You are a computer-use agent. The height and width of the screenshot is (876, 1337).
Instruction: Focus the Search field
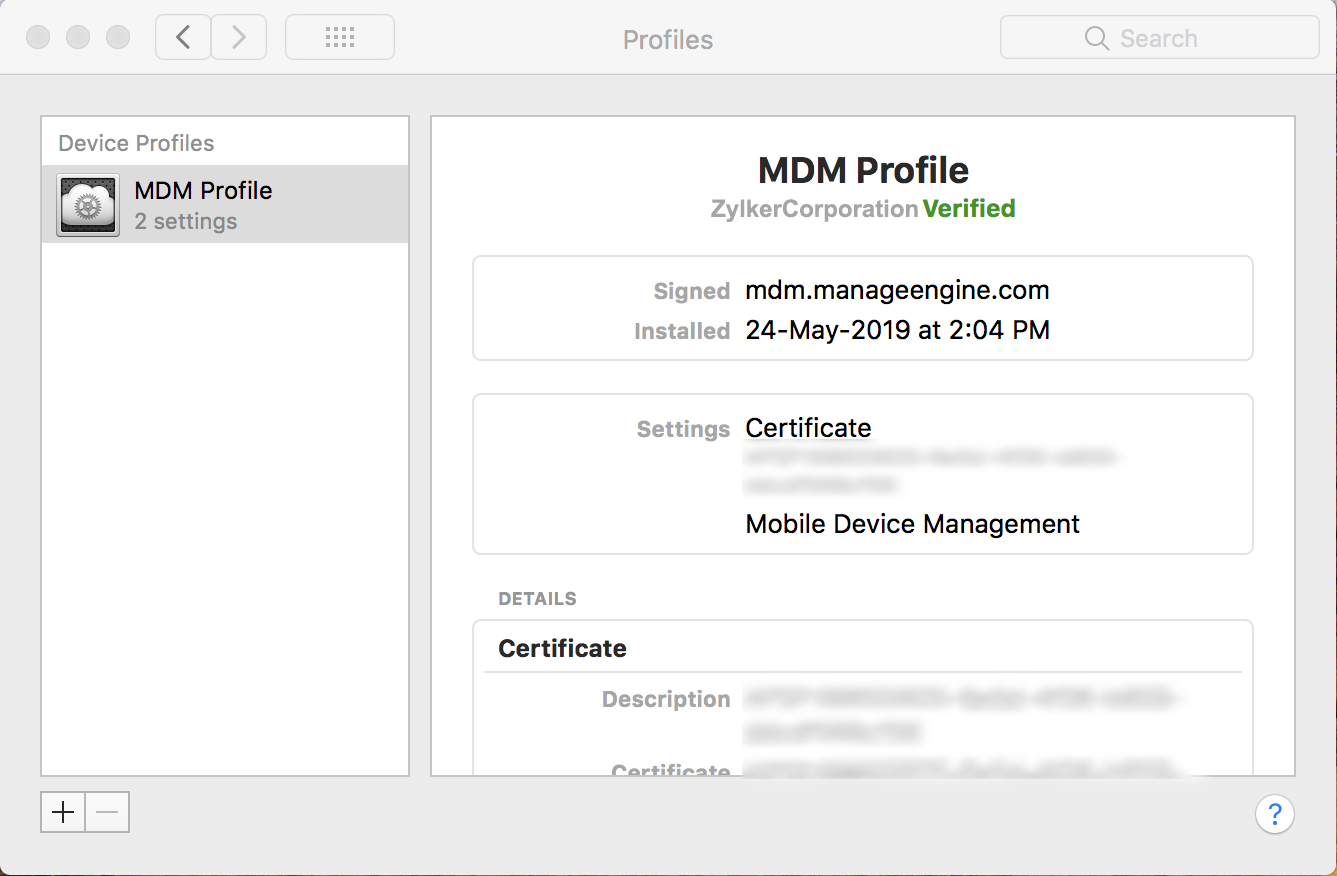(1180, 38)
